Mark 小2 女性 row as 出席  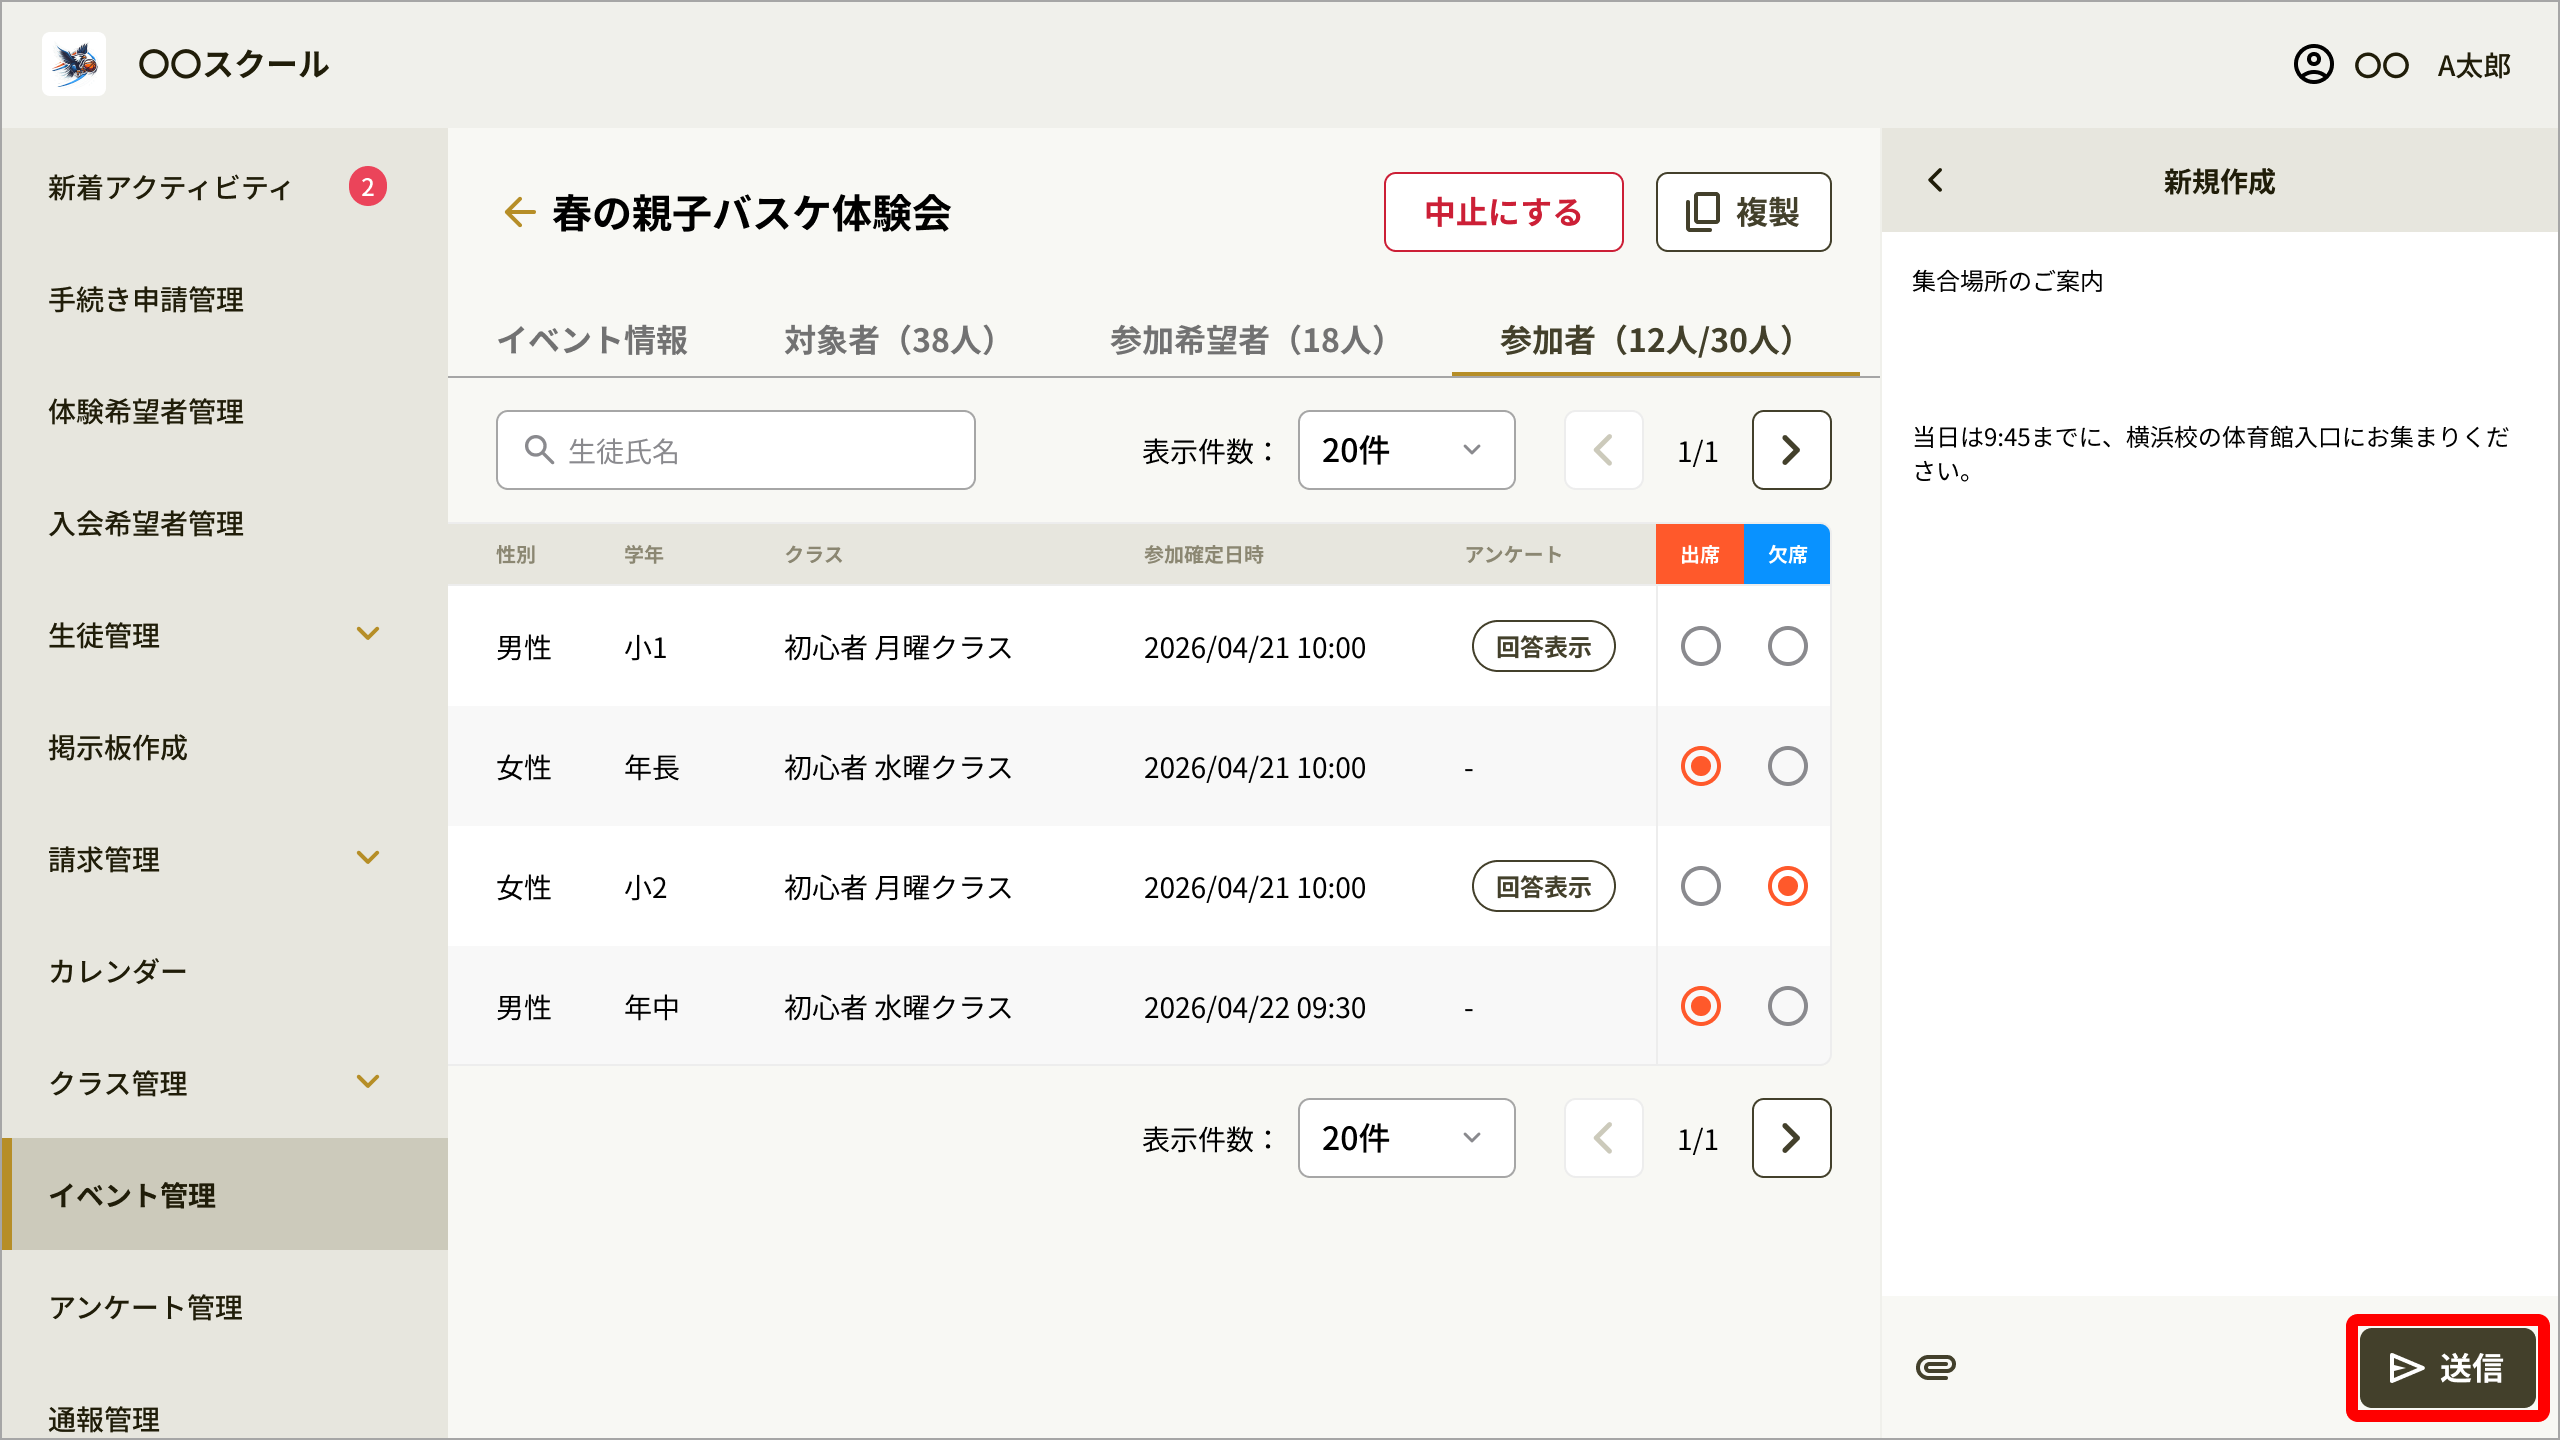pyautogui.click(x=1700, y=886)
